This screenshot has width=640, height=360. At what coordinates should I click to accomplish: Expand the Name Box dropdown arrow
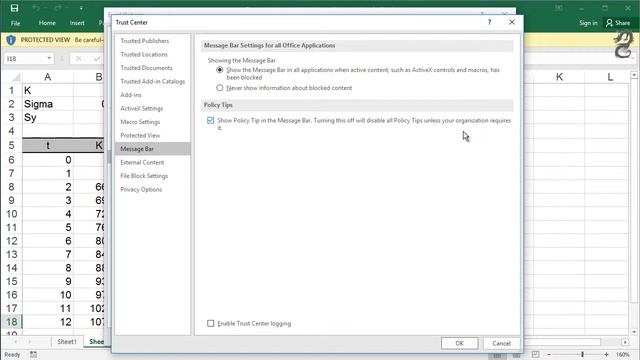[49, 58]
